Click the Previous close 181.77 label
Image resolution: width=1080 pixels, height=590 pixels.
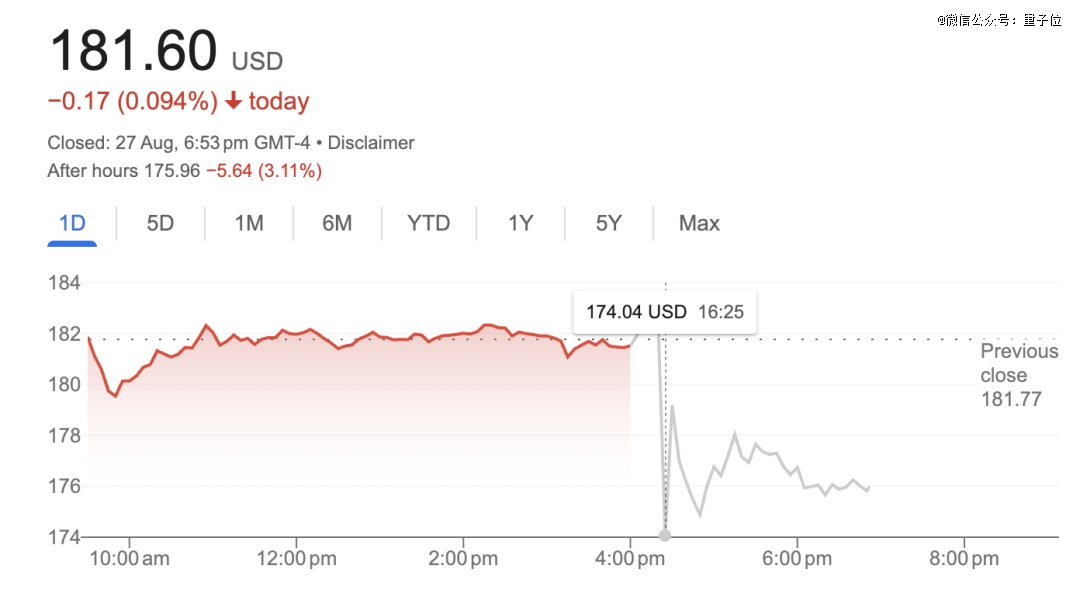pos(1018,375)
